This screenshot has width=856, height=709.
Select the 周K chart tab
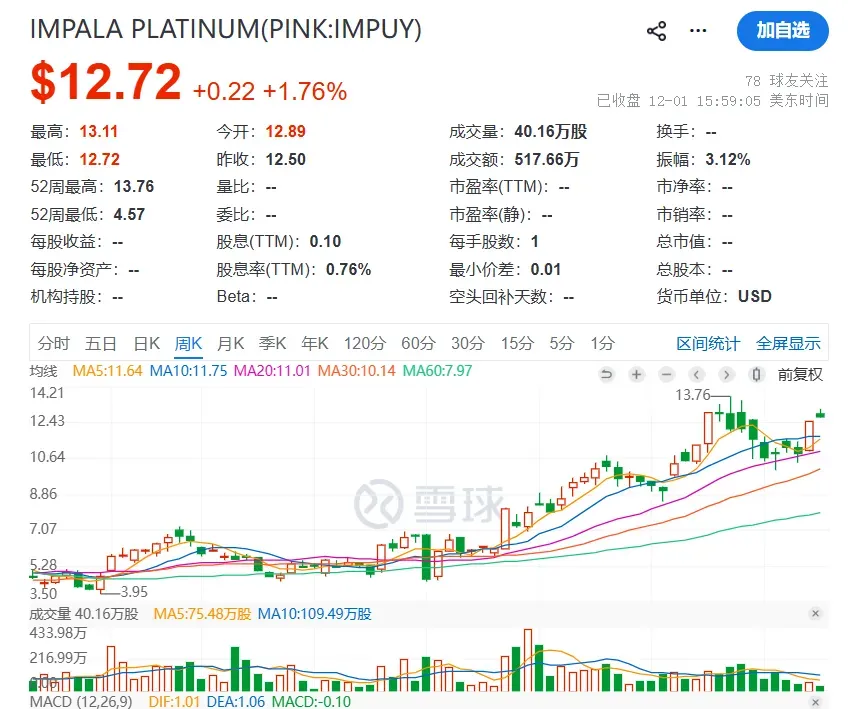tap(188, 343)
